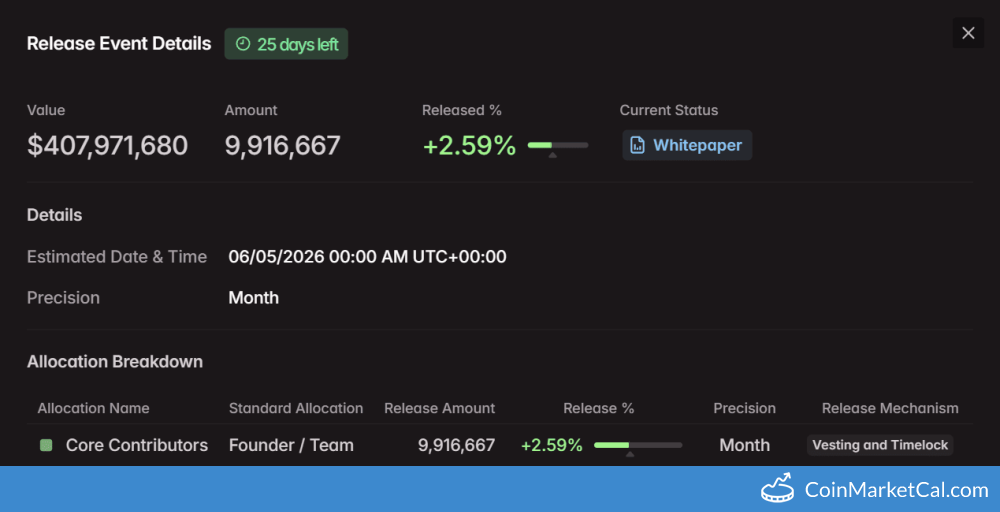Click the triangle marker under top progress bar
The width and height of the screenshot is (1000, 512).
click(x=552, y=155)
